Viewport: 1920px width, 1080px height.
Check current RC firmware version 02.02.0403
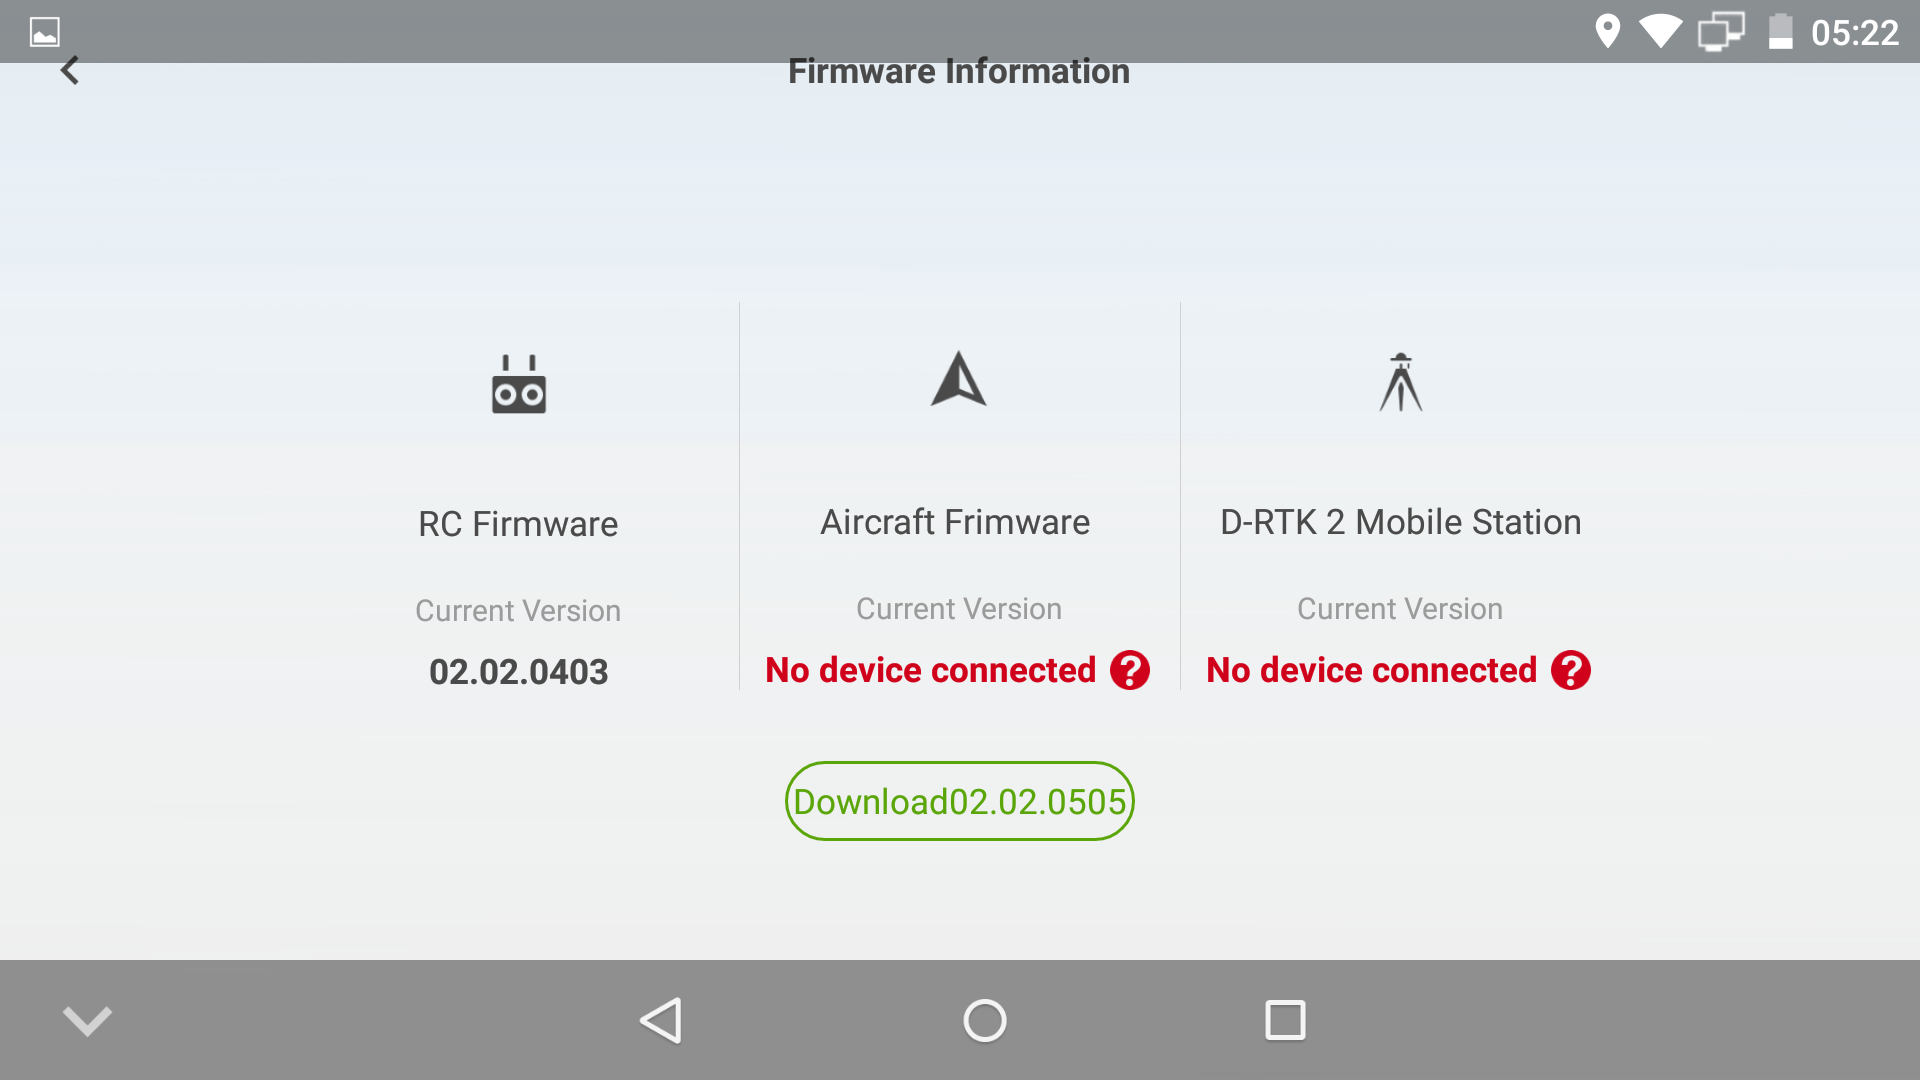(518, 671)
